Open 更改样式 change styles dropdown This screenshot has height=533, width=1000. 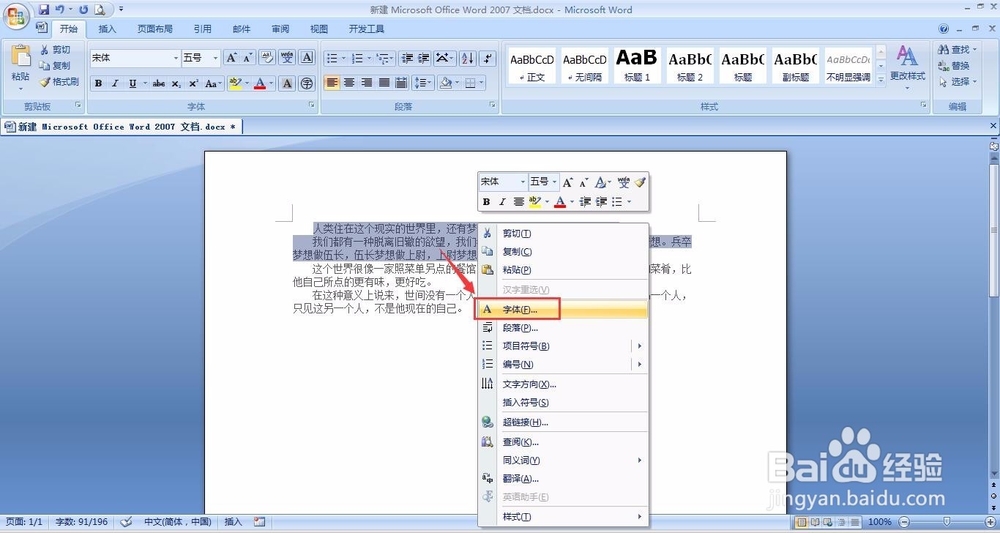(907, 66)
